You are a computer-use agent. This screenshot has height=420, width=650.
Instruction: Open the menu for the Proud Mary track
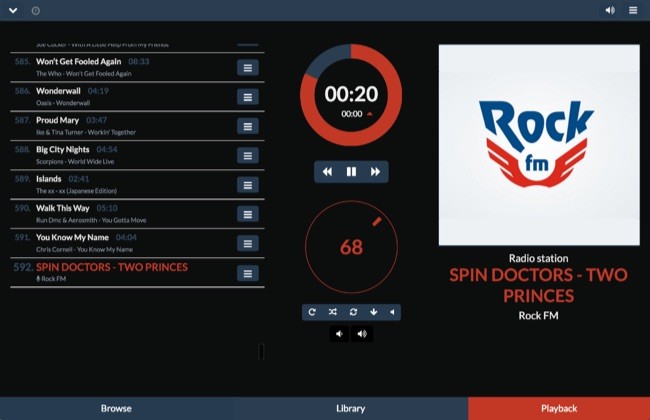[x=248, y=126]
